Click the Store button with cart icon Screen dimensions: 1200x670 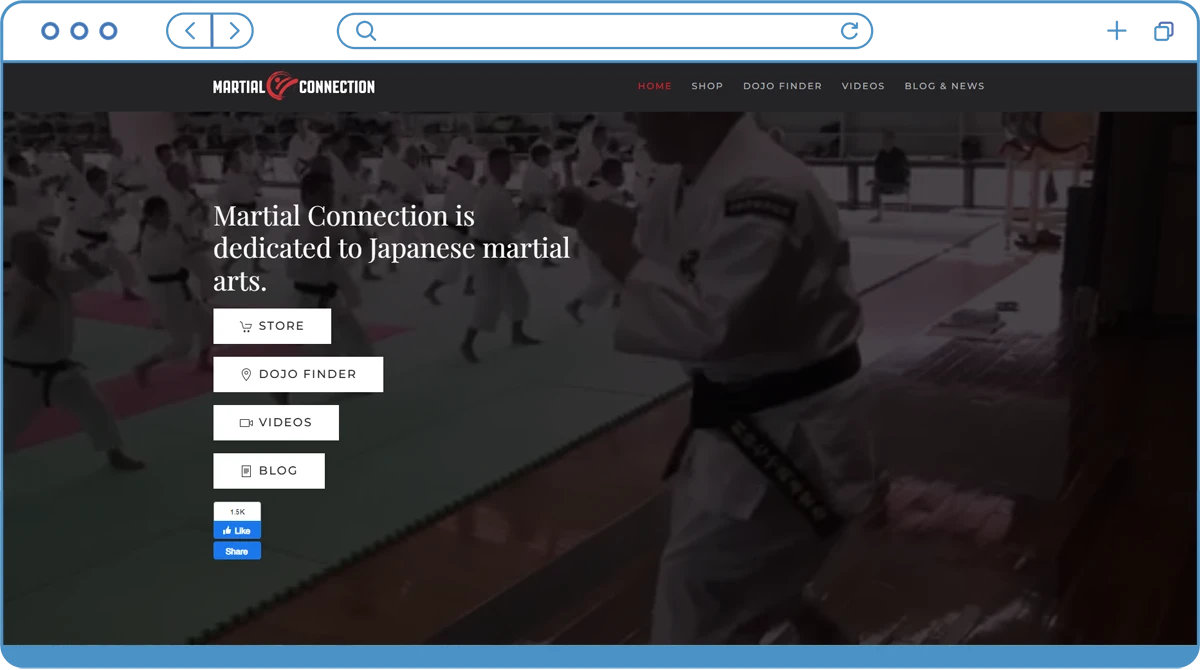point(272,326)
